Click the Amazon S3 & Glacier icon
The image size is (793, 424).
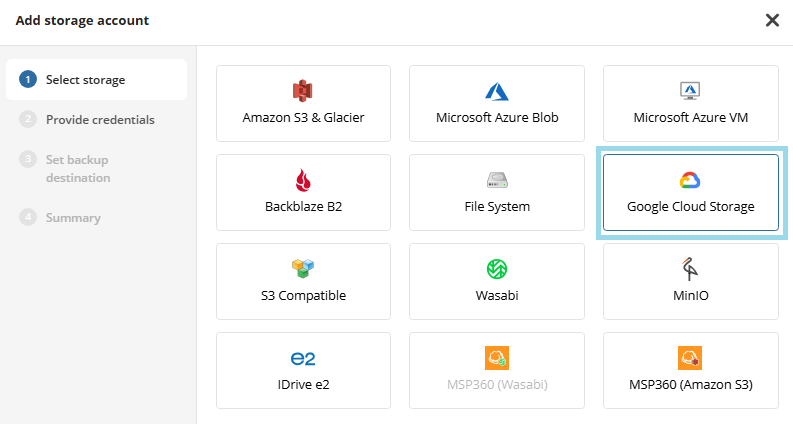pyautogui.click(x=303, y=91)
